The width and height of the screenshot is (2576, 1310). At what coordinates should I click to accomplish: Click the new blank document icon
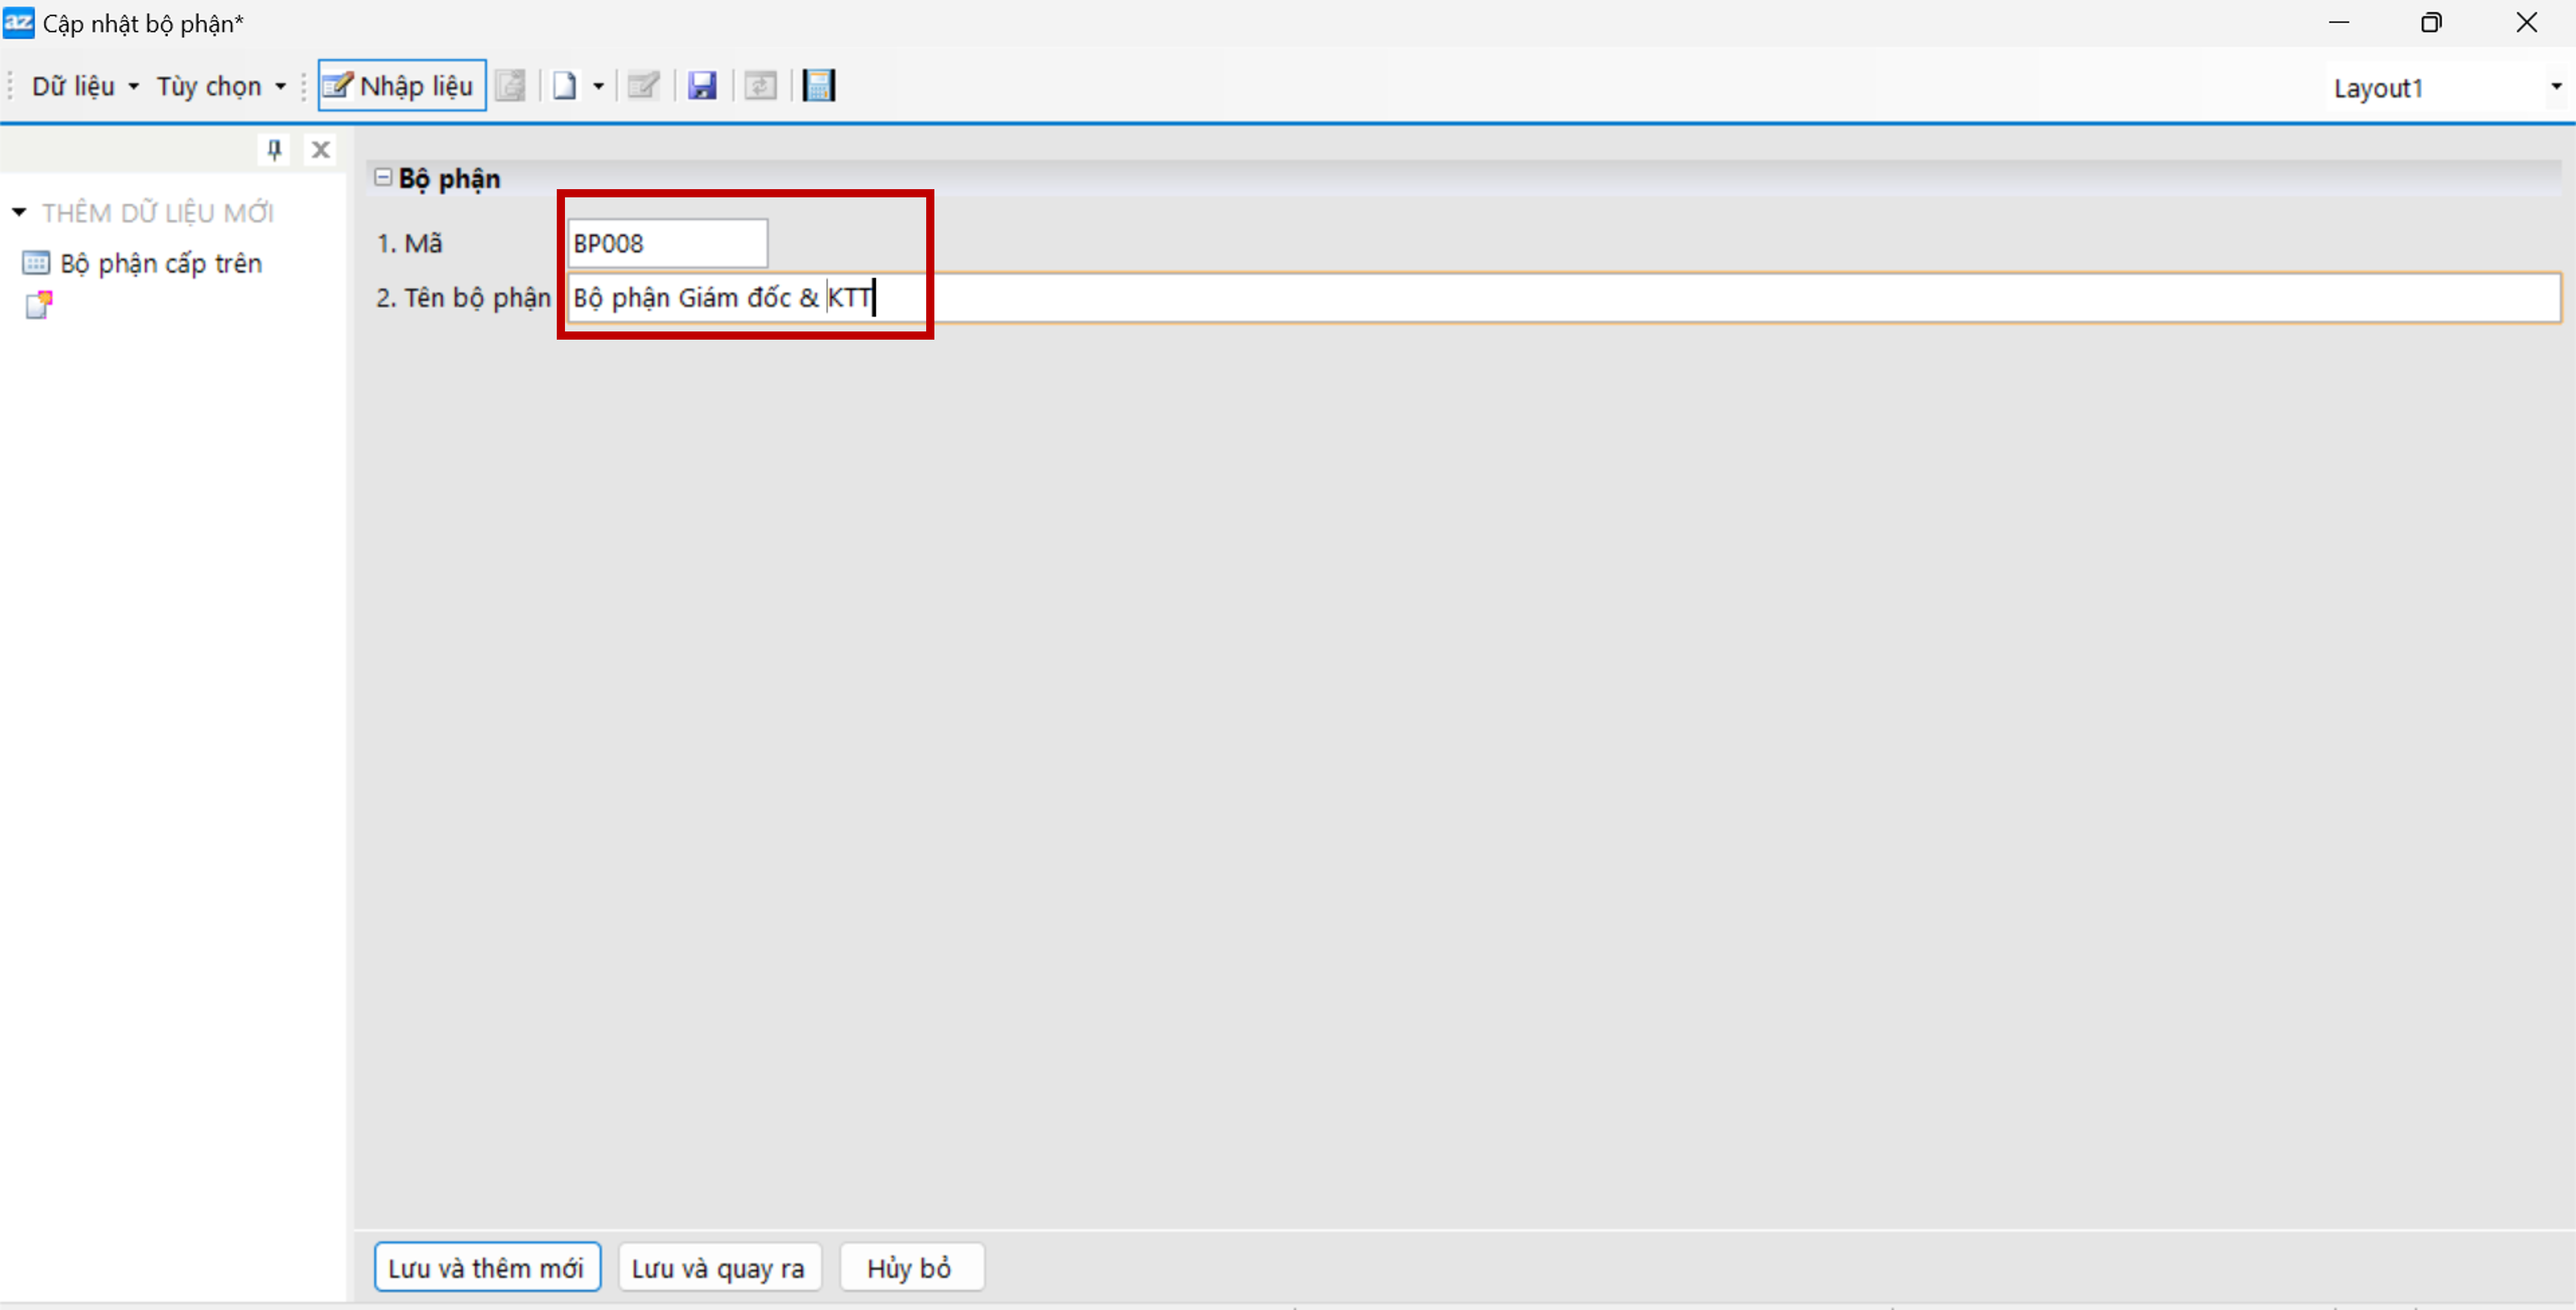coord(564,86)
